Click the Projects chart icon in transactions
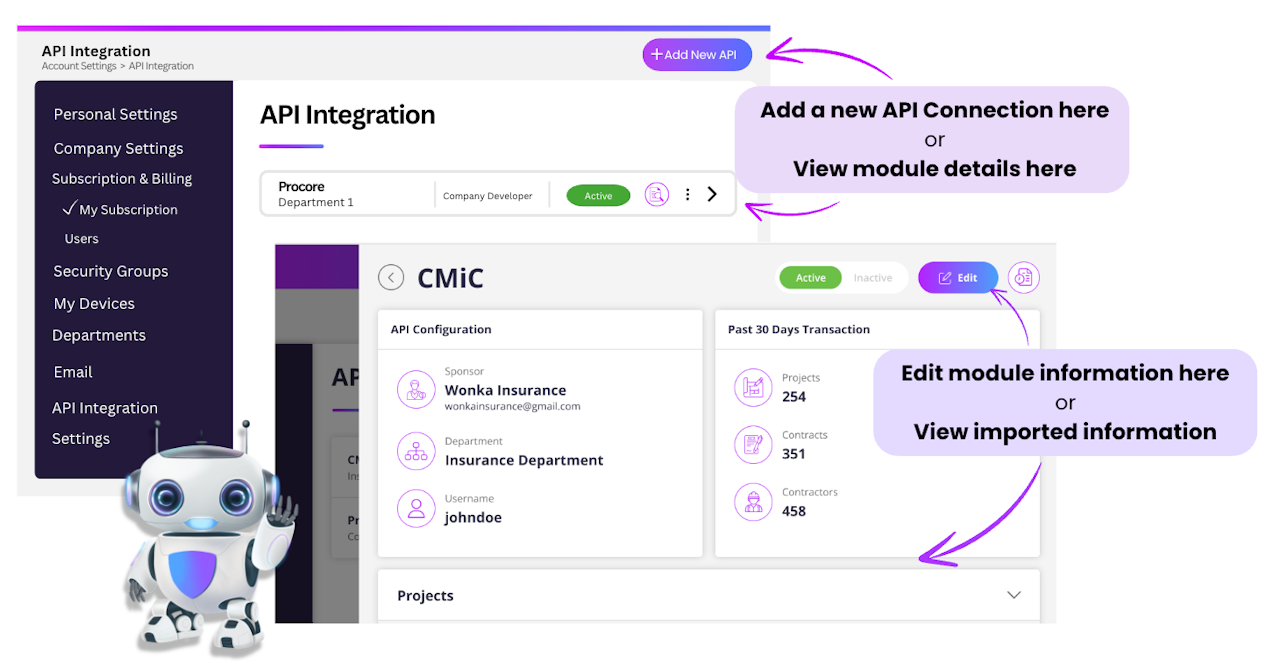Screen dimensions: 1280x670 click(753, 387)
